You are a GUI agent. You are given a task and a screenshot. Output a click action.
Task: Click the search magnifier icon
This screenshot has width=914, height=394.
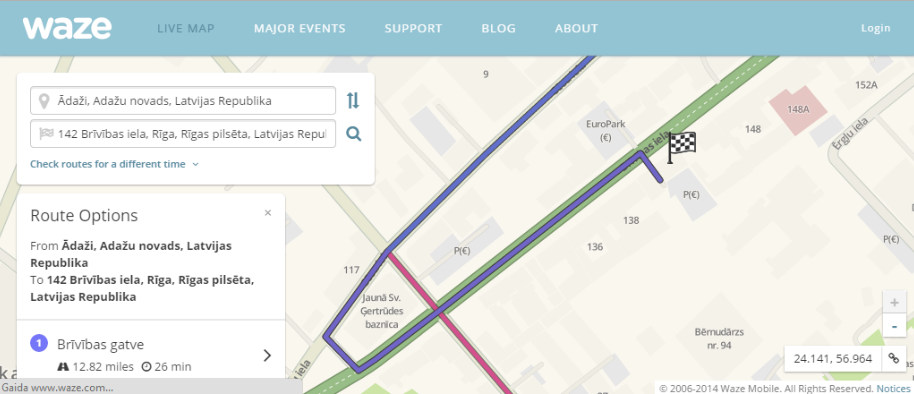[x=353, y=134]
